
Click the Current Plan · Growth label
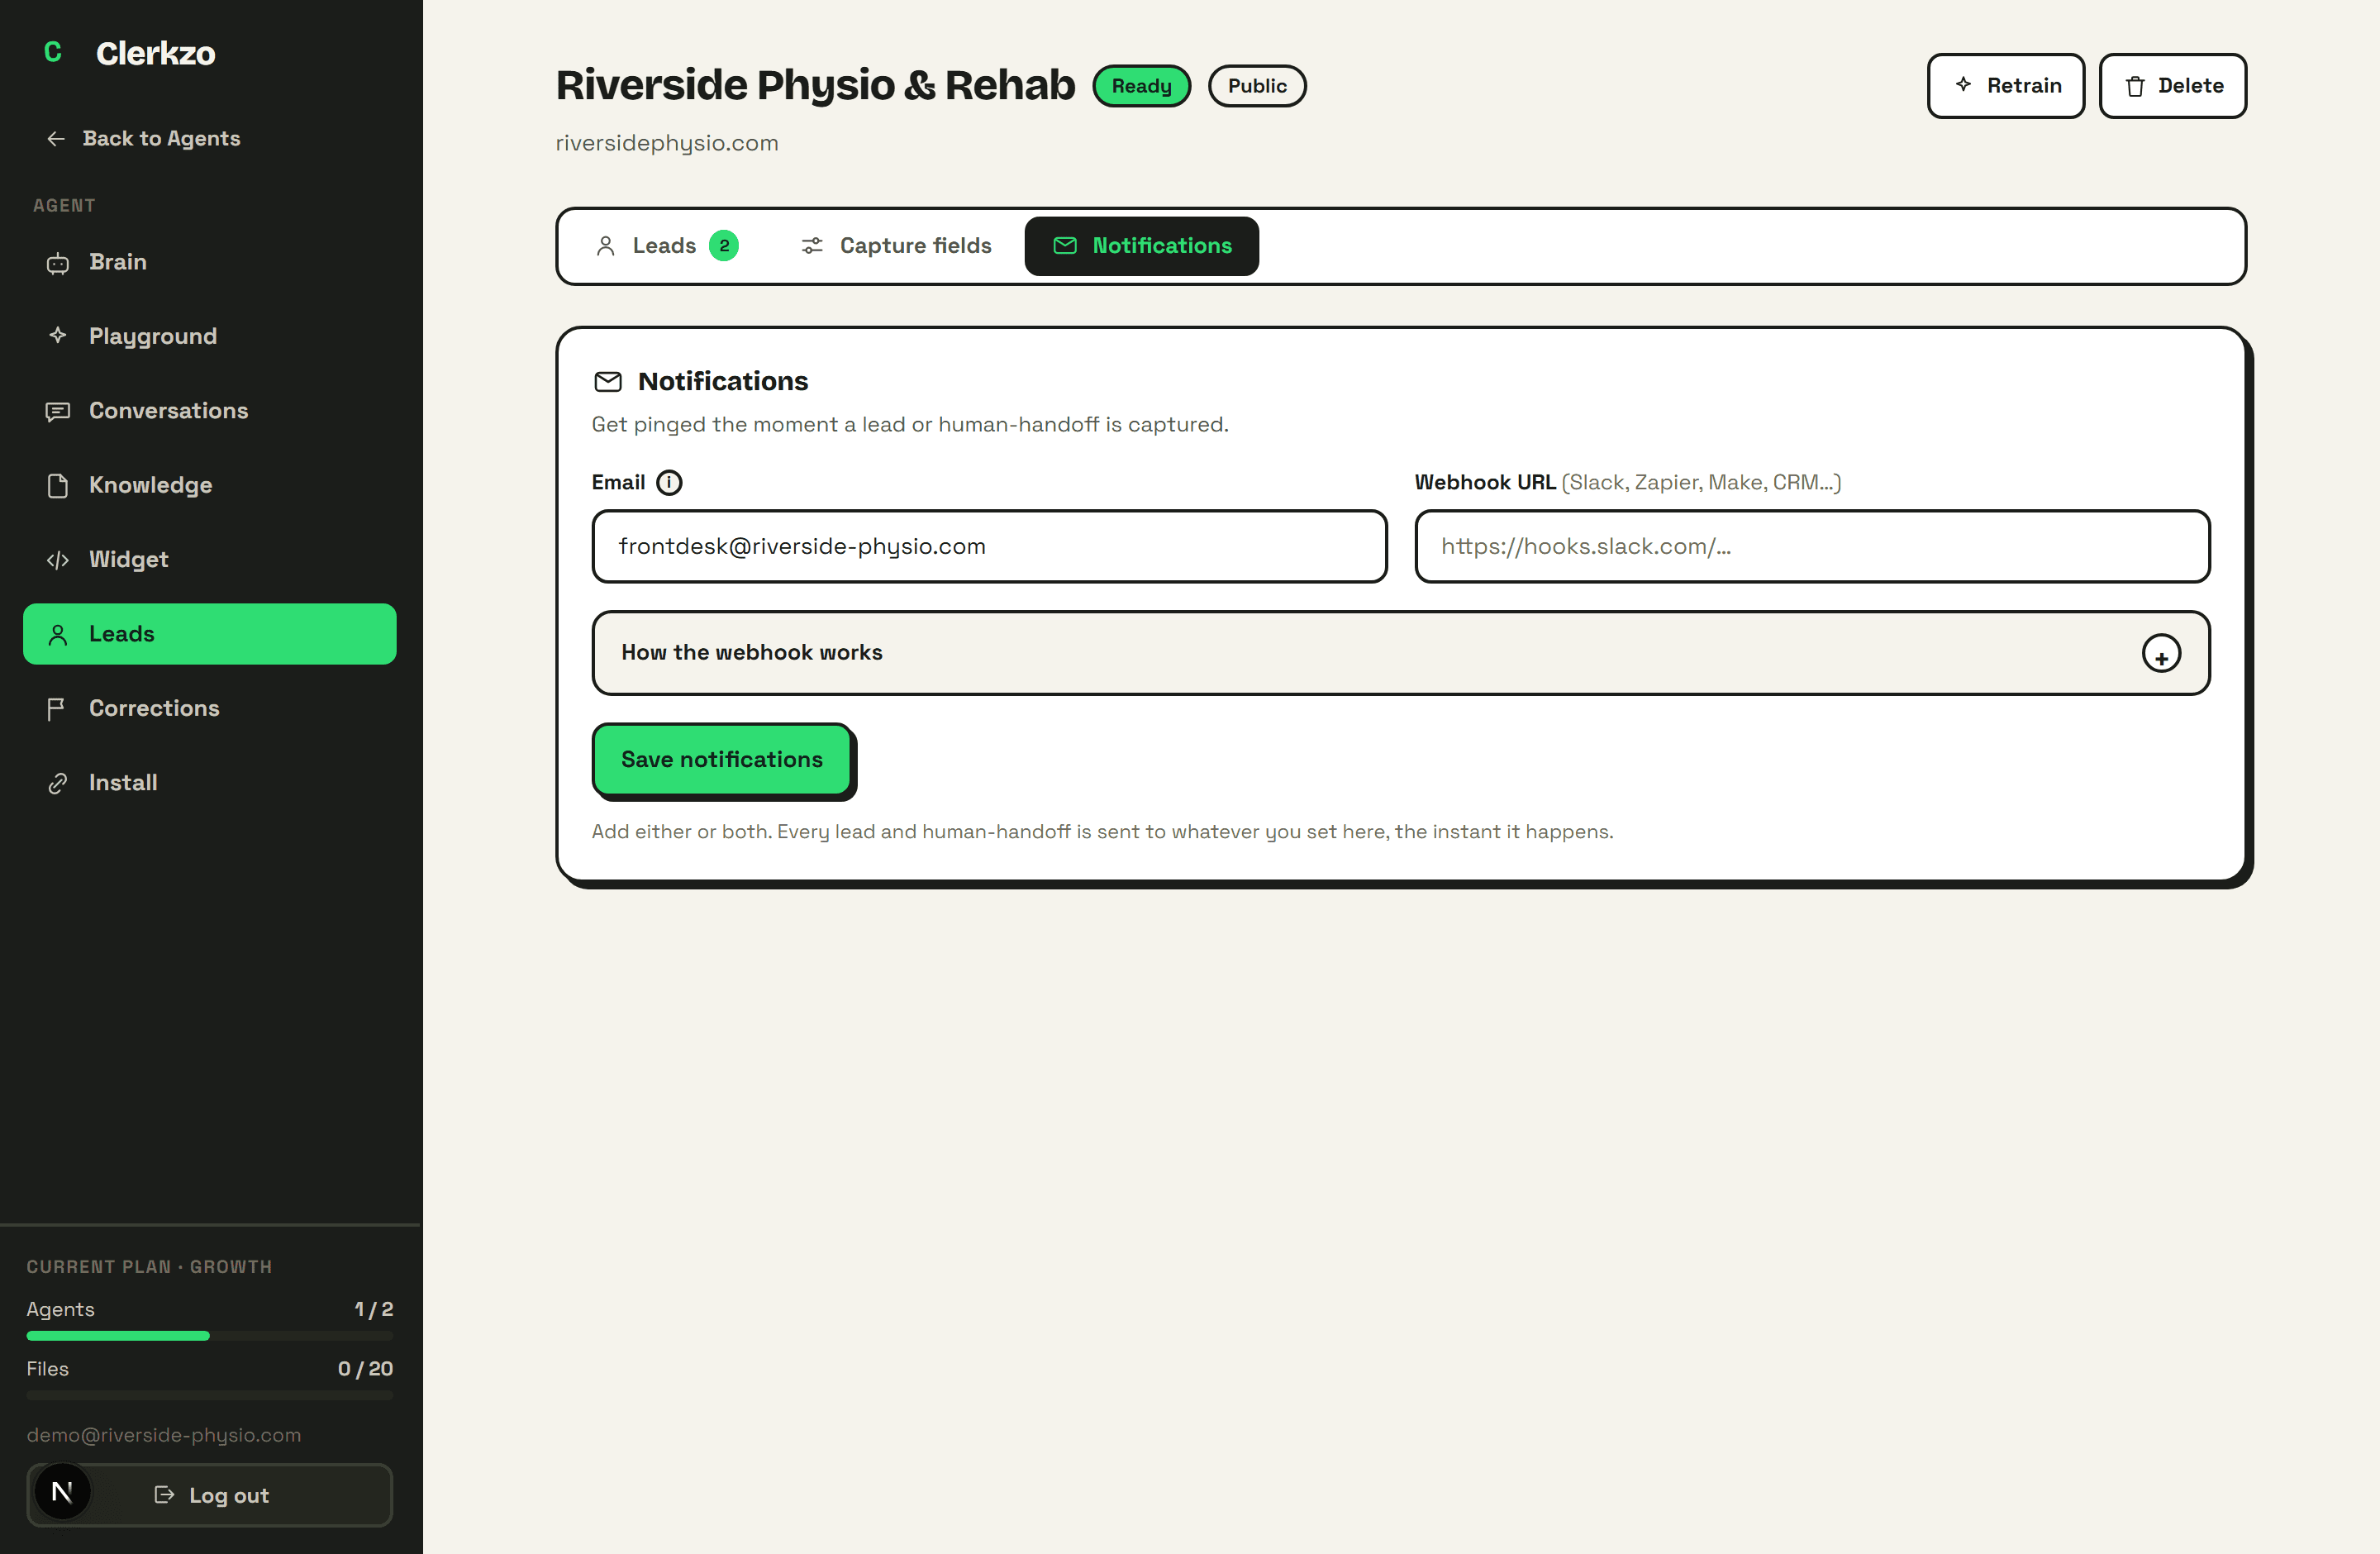point(149,1267)
